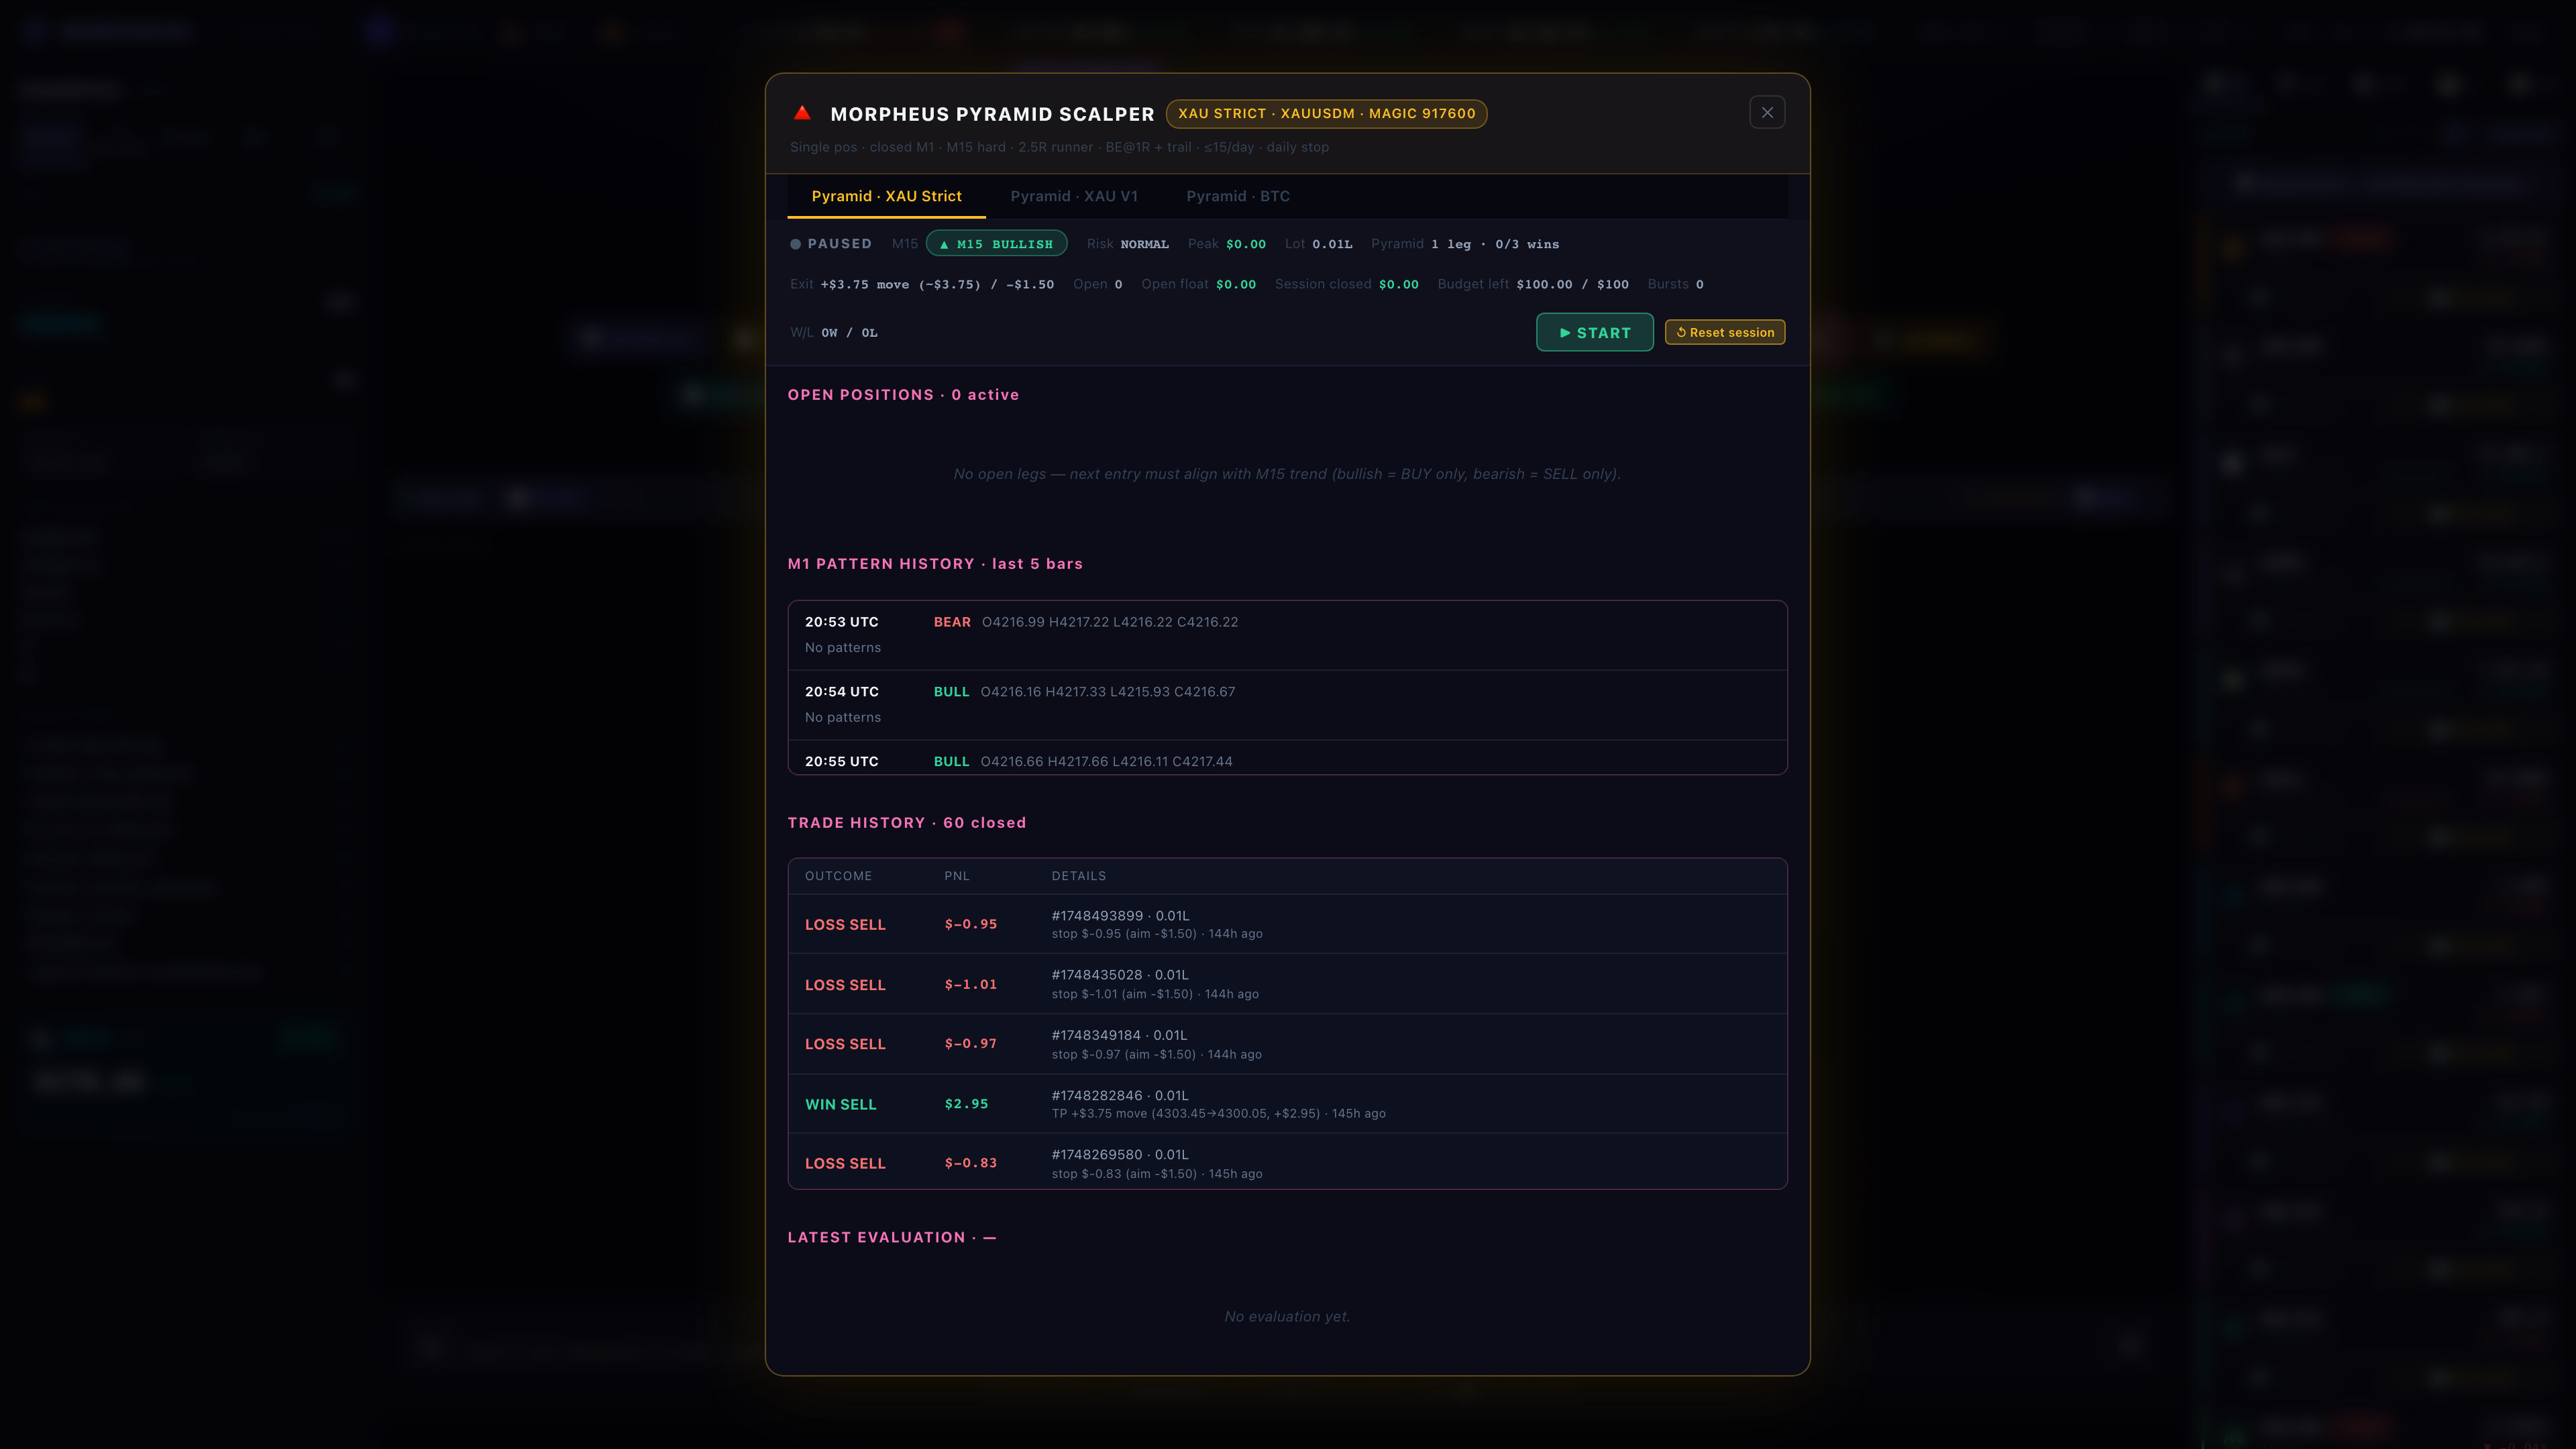
Task: Click the OUTCOME column header
Action: pos(838,876)
